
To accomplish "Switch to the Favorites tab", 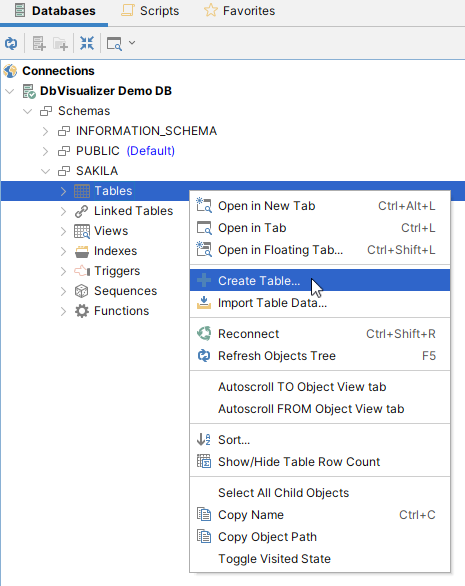I will point(239,11).
